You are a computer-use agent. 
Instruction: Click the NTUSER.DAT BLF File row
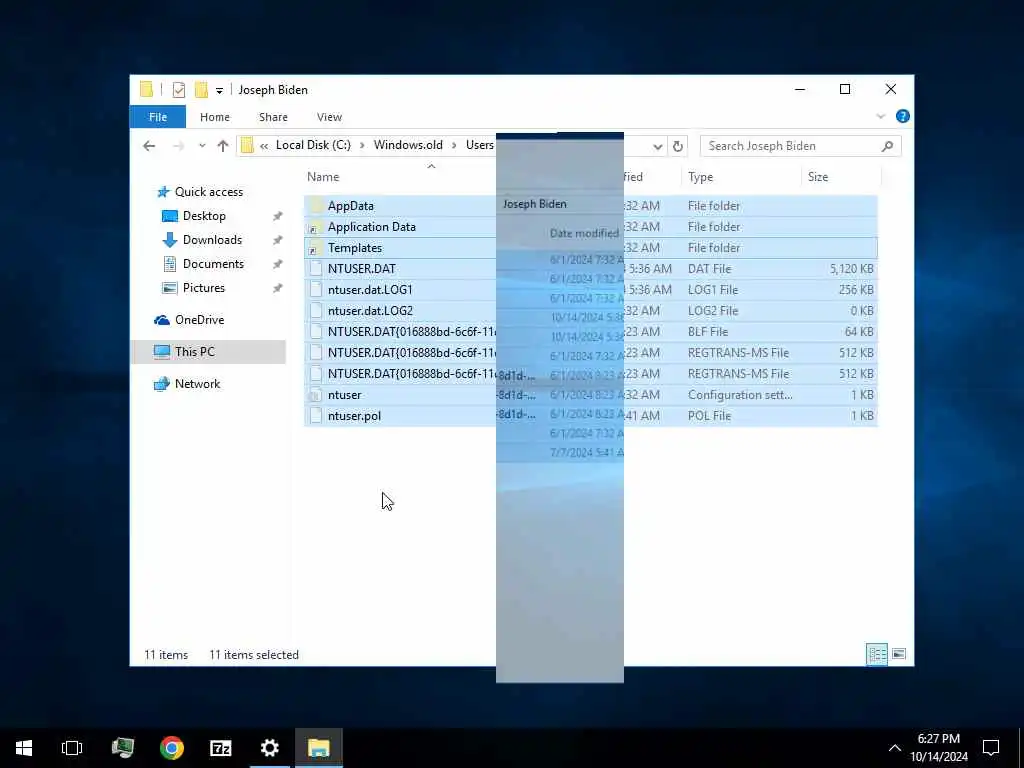pos(590,332)
